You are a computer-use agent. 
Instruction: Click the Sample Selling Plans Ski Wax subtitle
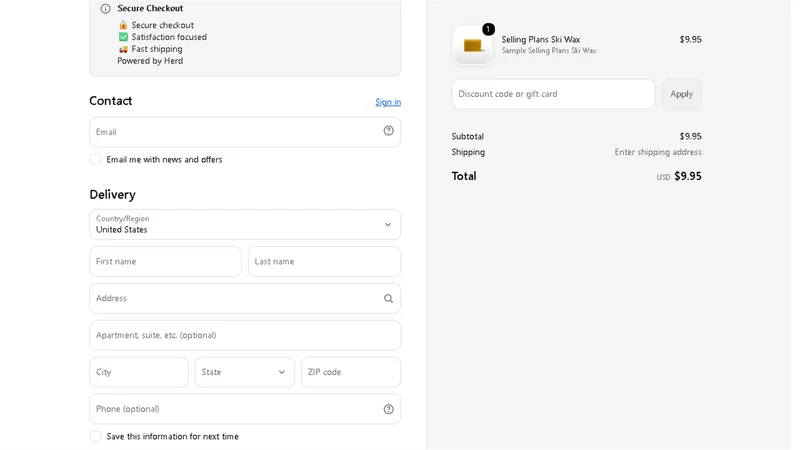(549, 51)
